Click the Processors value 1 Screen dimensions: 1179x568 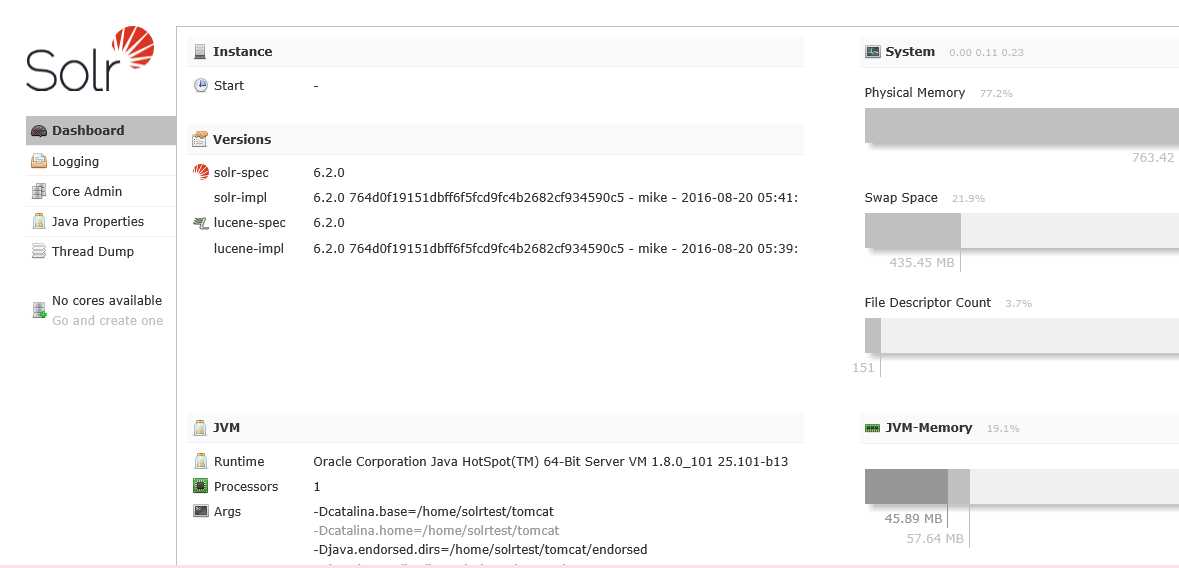pos(317,486)
